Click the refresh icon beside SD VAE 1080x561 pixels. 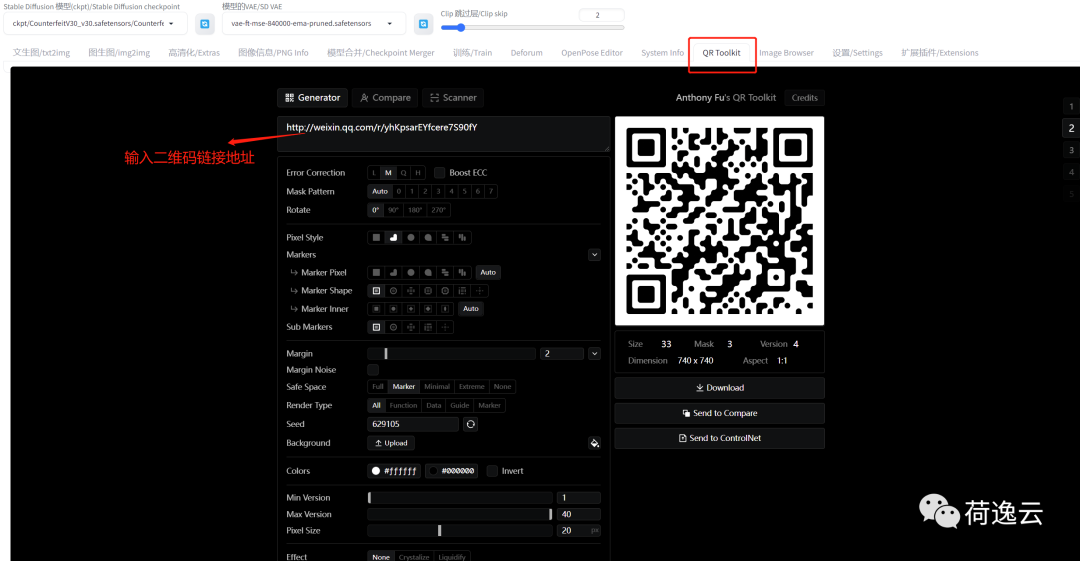coord(423,23)
